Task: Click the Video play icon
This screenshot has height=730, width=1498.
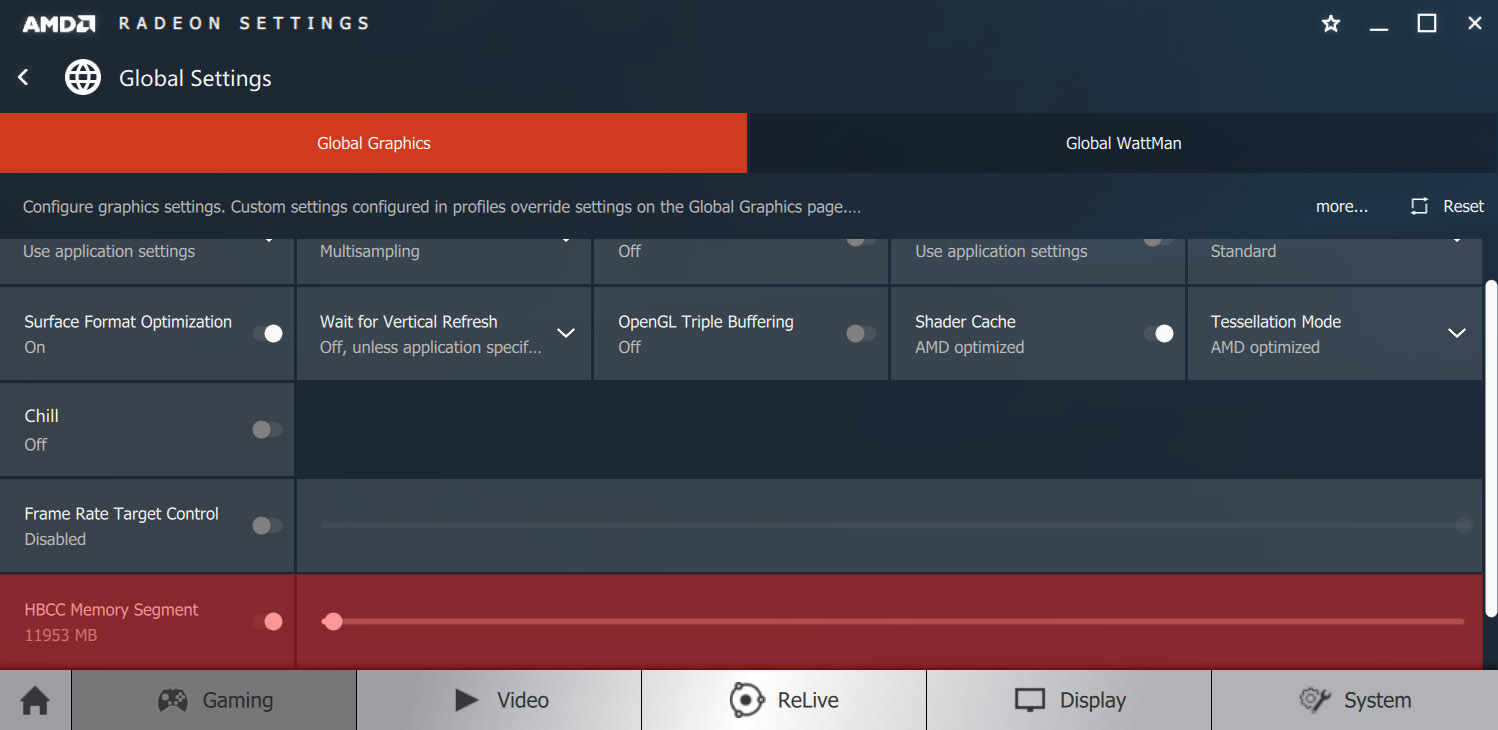Action: [467, 700]
